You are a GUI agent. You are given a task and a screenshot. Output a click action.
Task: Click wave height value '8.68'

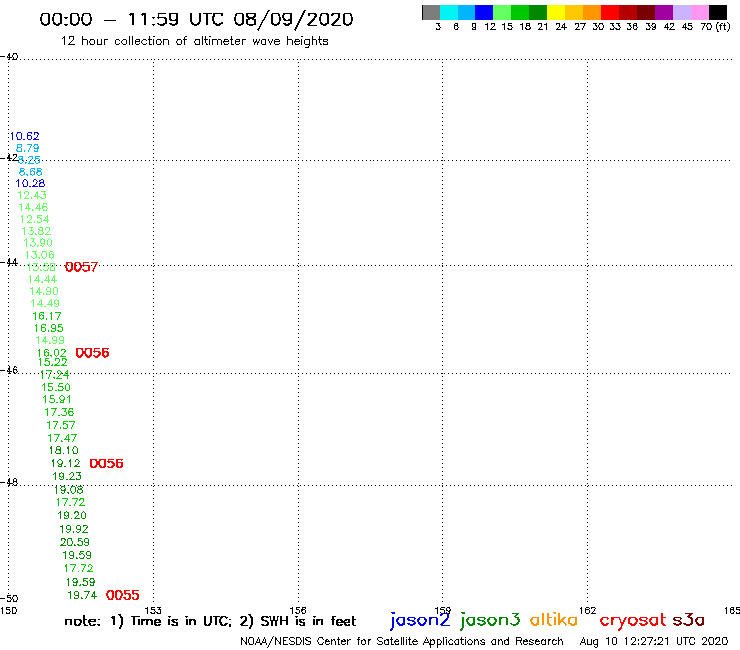pos(30,172)
